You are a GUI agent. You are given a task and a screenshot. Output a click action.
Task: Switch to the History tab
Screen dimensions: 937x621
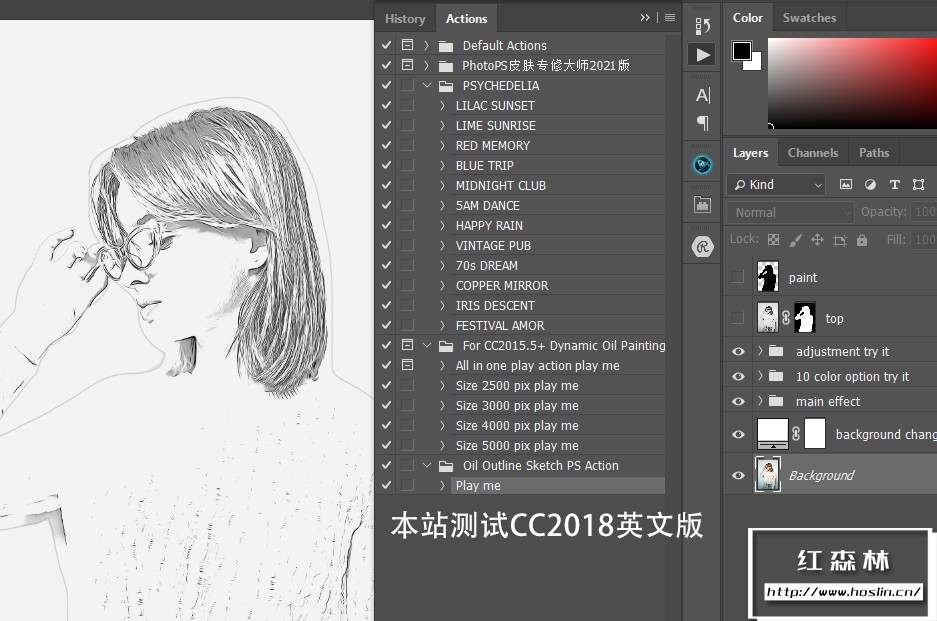click(x=405, y=19)
